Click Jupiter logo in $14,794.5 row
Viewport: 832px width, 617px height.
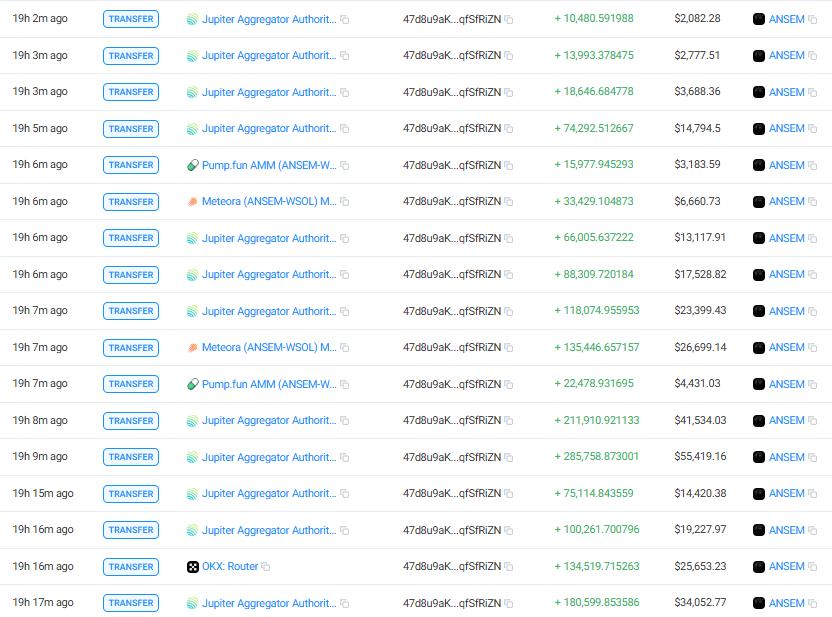(193, 129)
